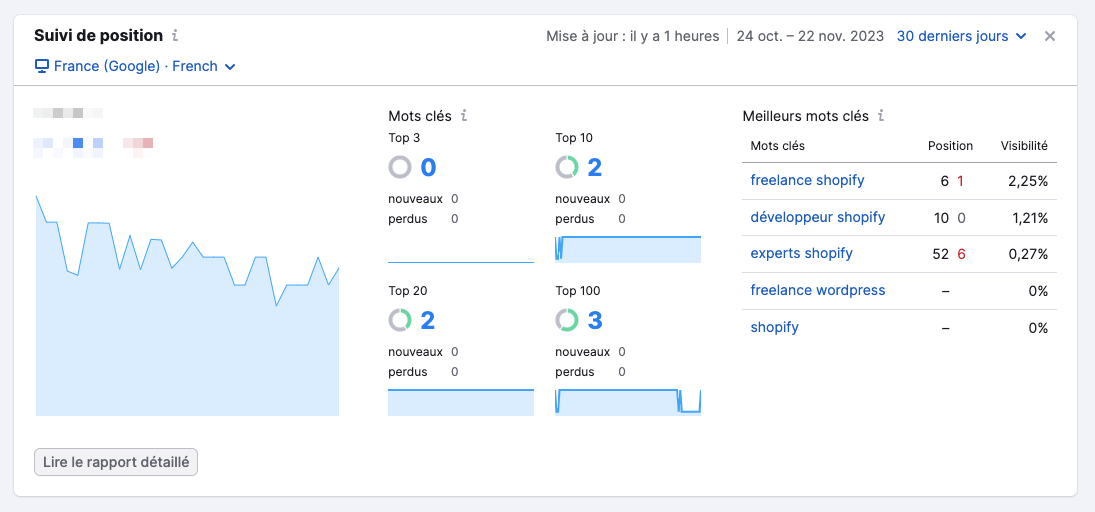Click chevron arrow next to 30 derniers jours
Image resolution: width=1095 pixels, height=512 pixels.
coord(1021,36)
